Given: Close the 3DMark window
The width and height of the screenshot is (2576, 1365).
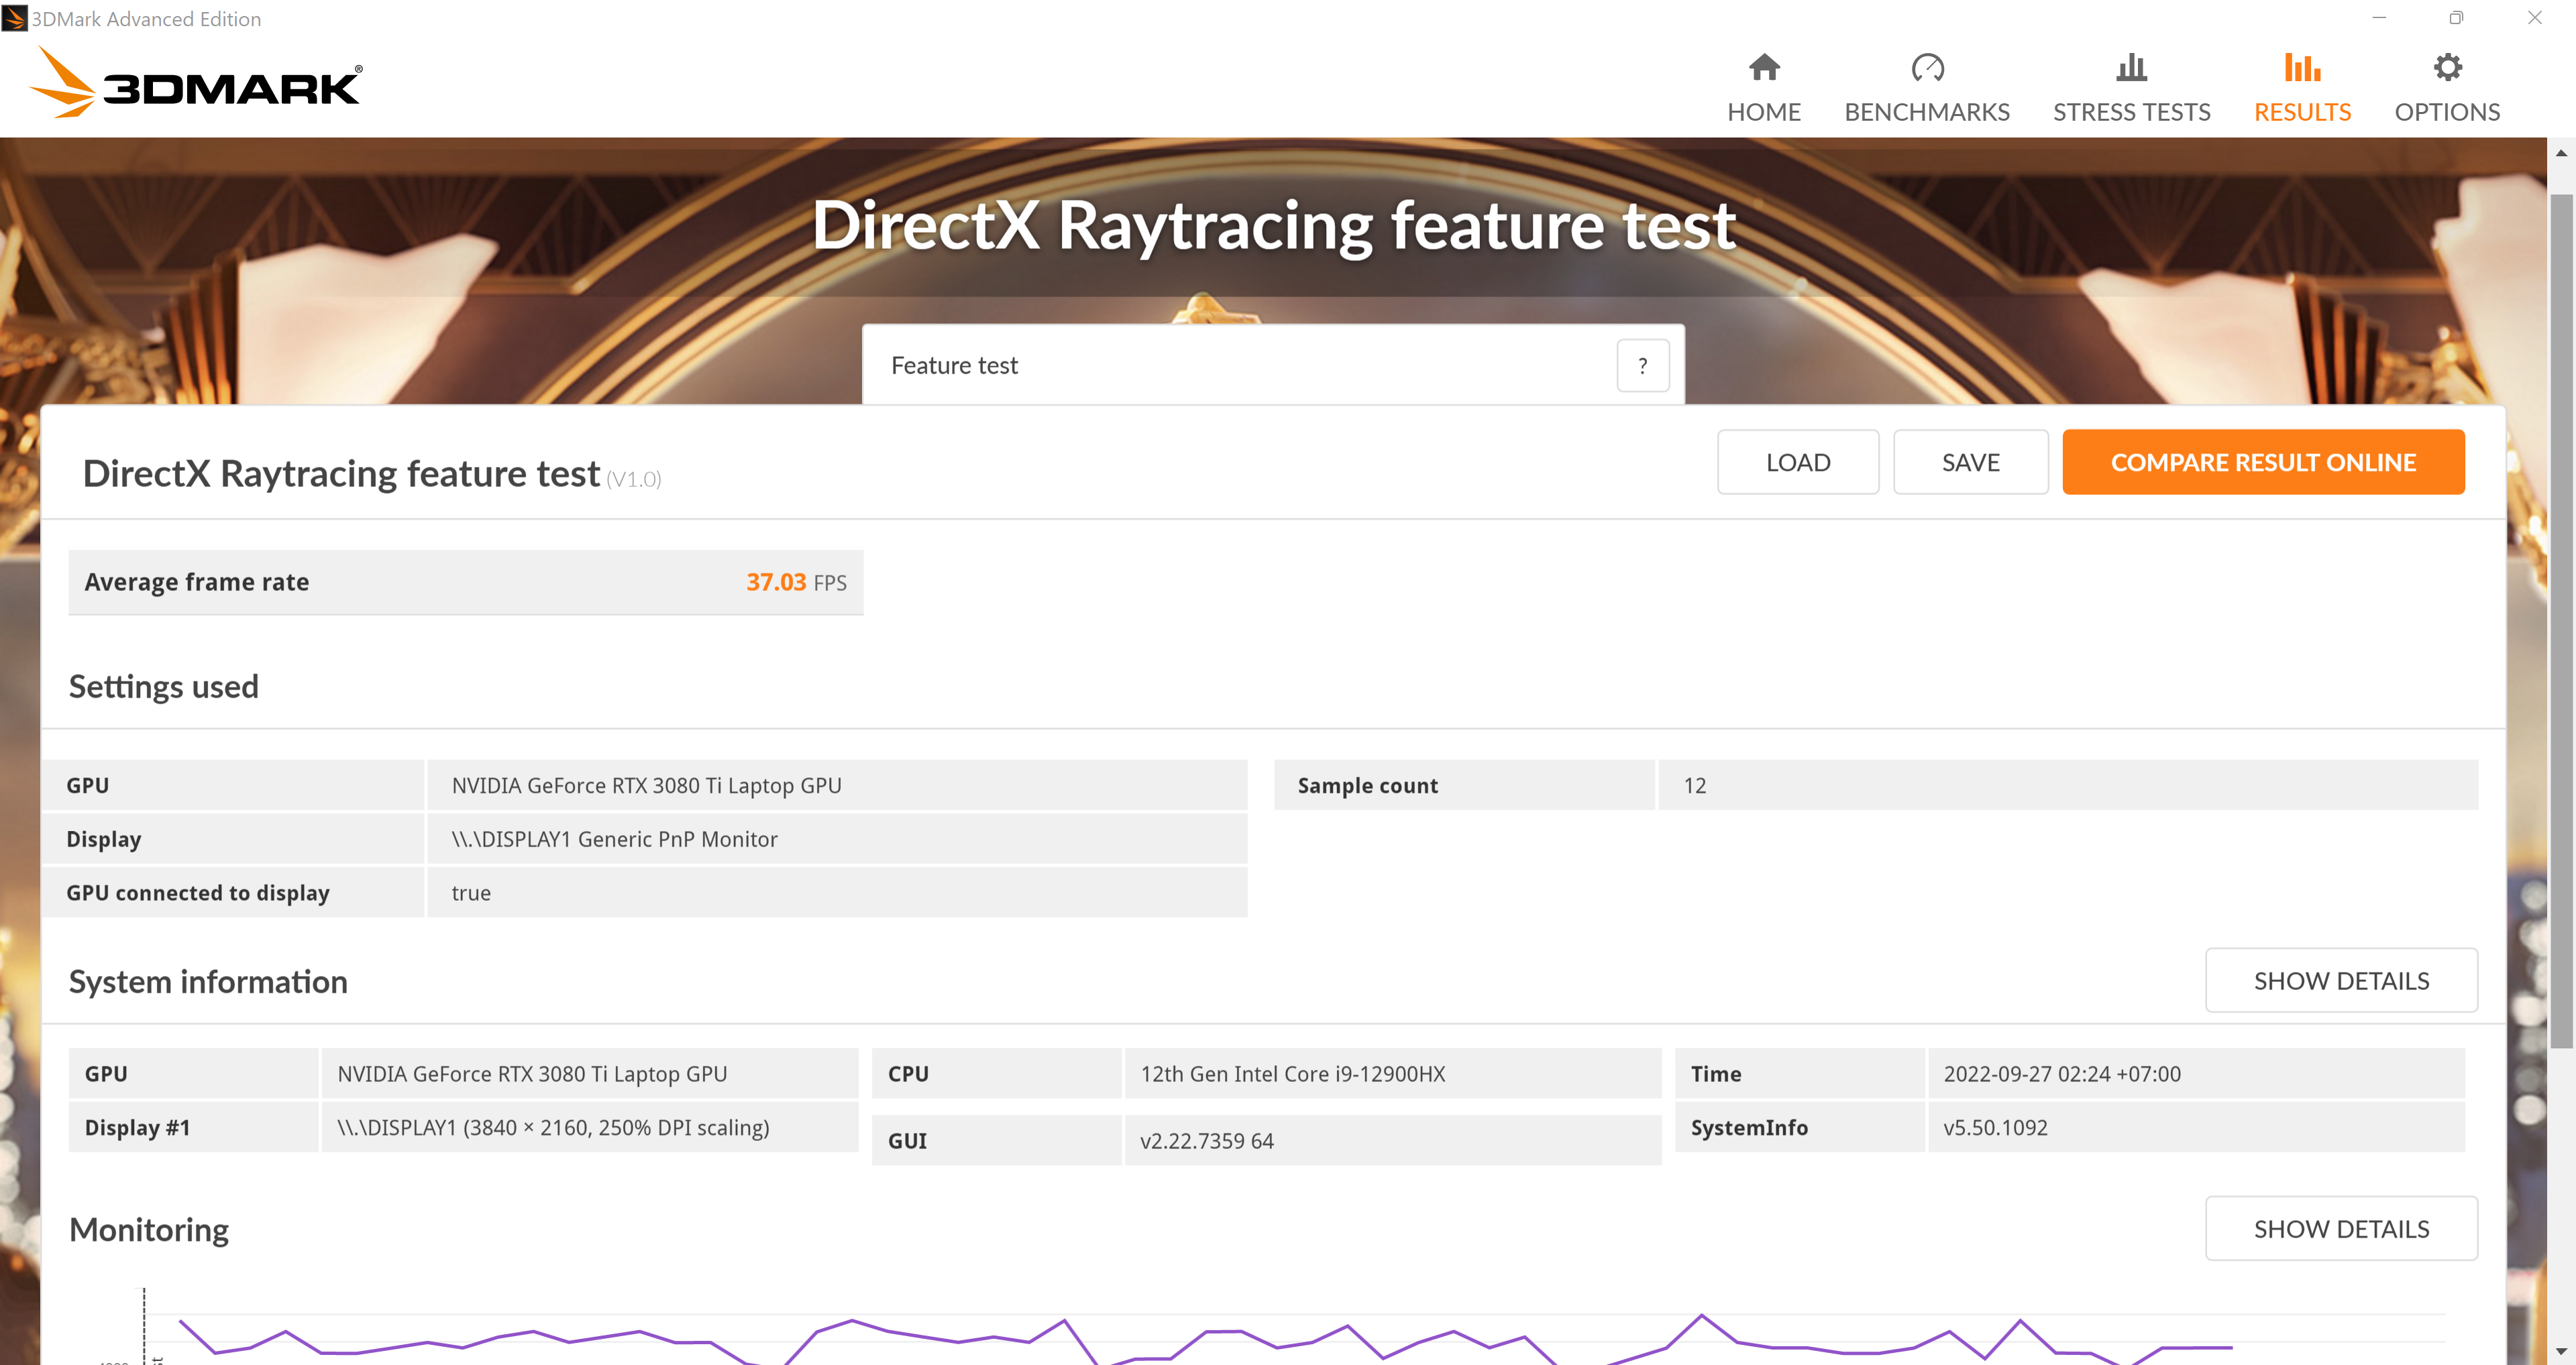Looking at the screenshot, I should 2534,18.
